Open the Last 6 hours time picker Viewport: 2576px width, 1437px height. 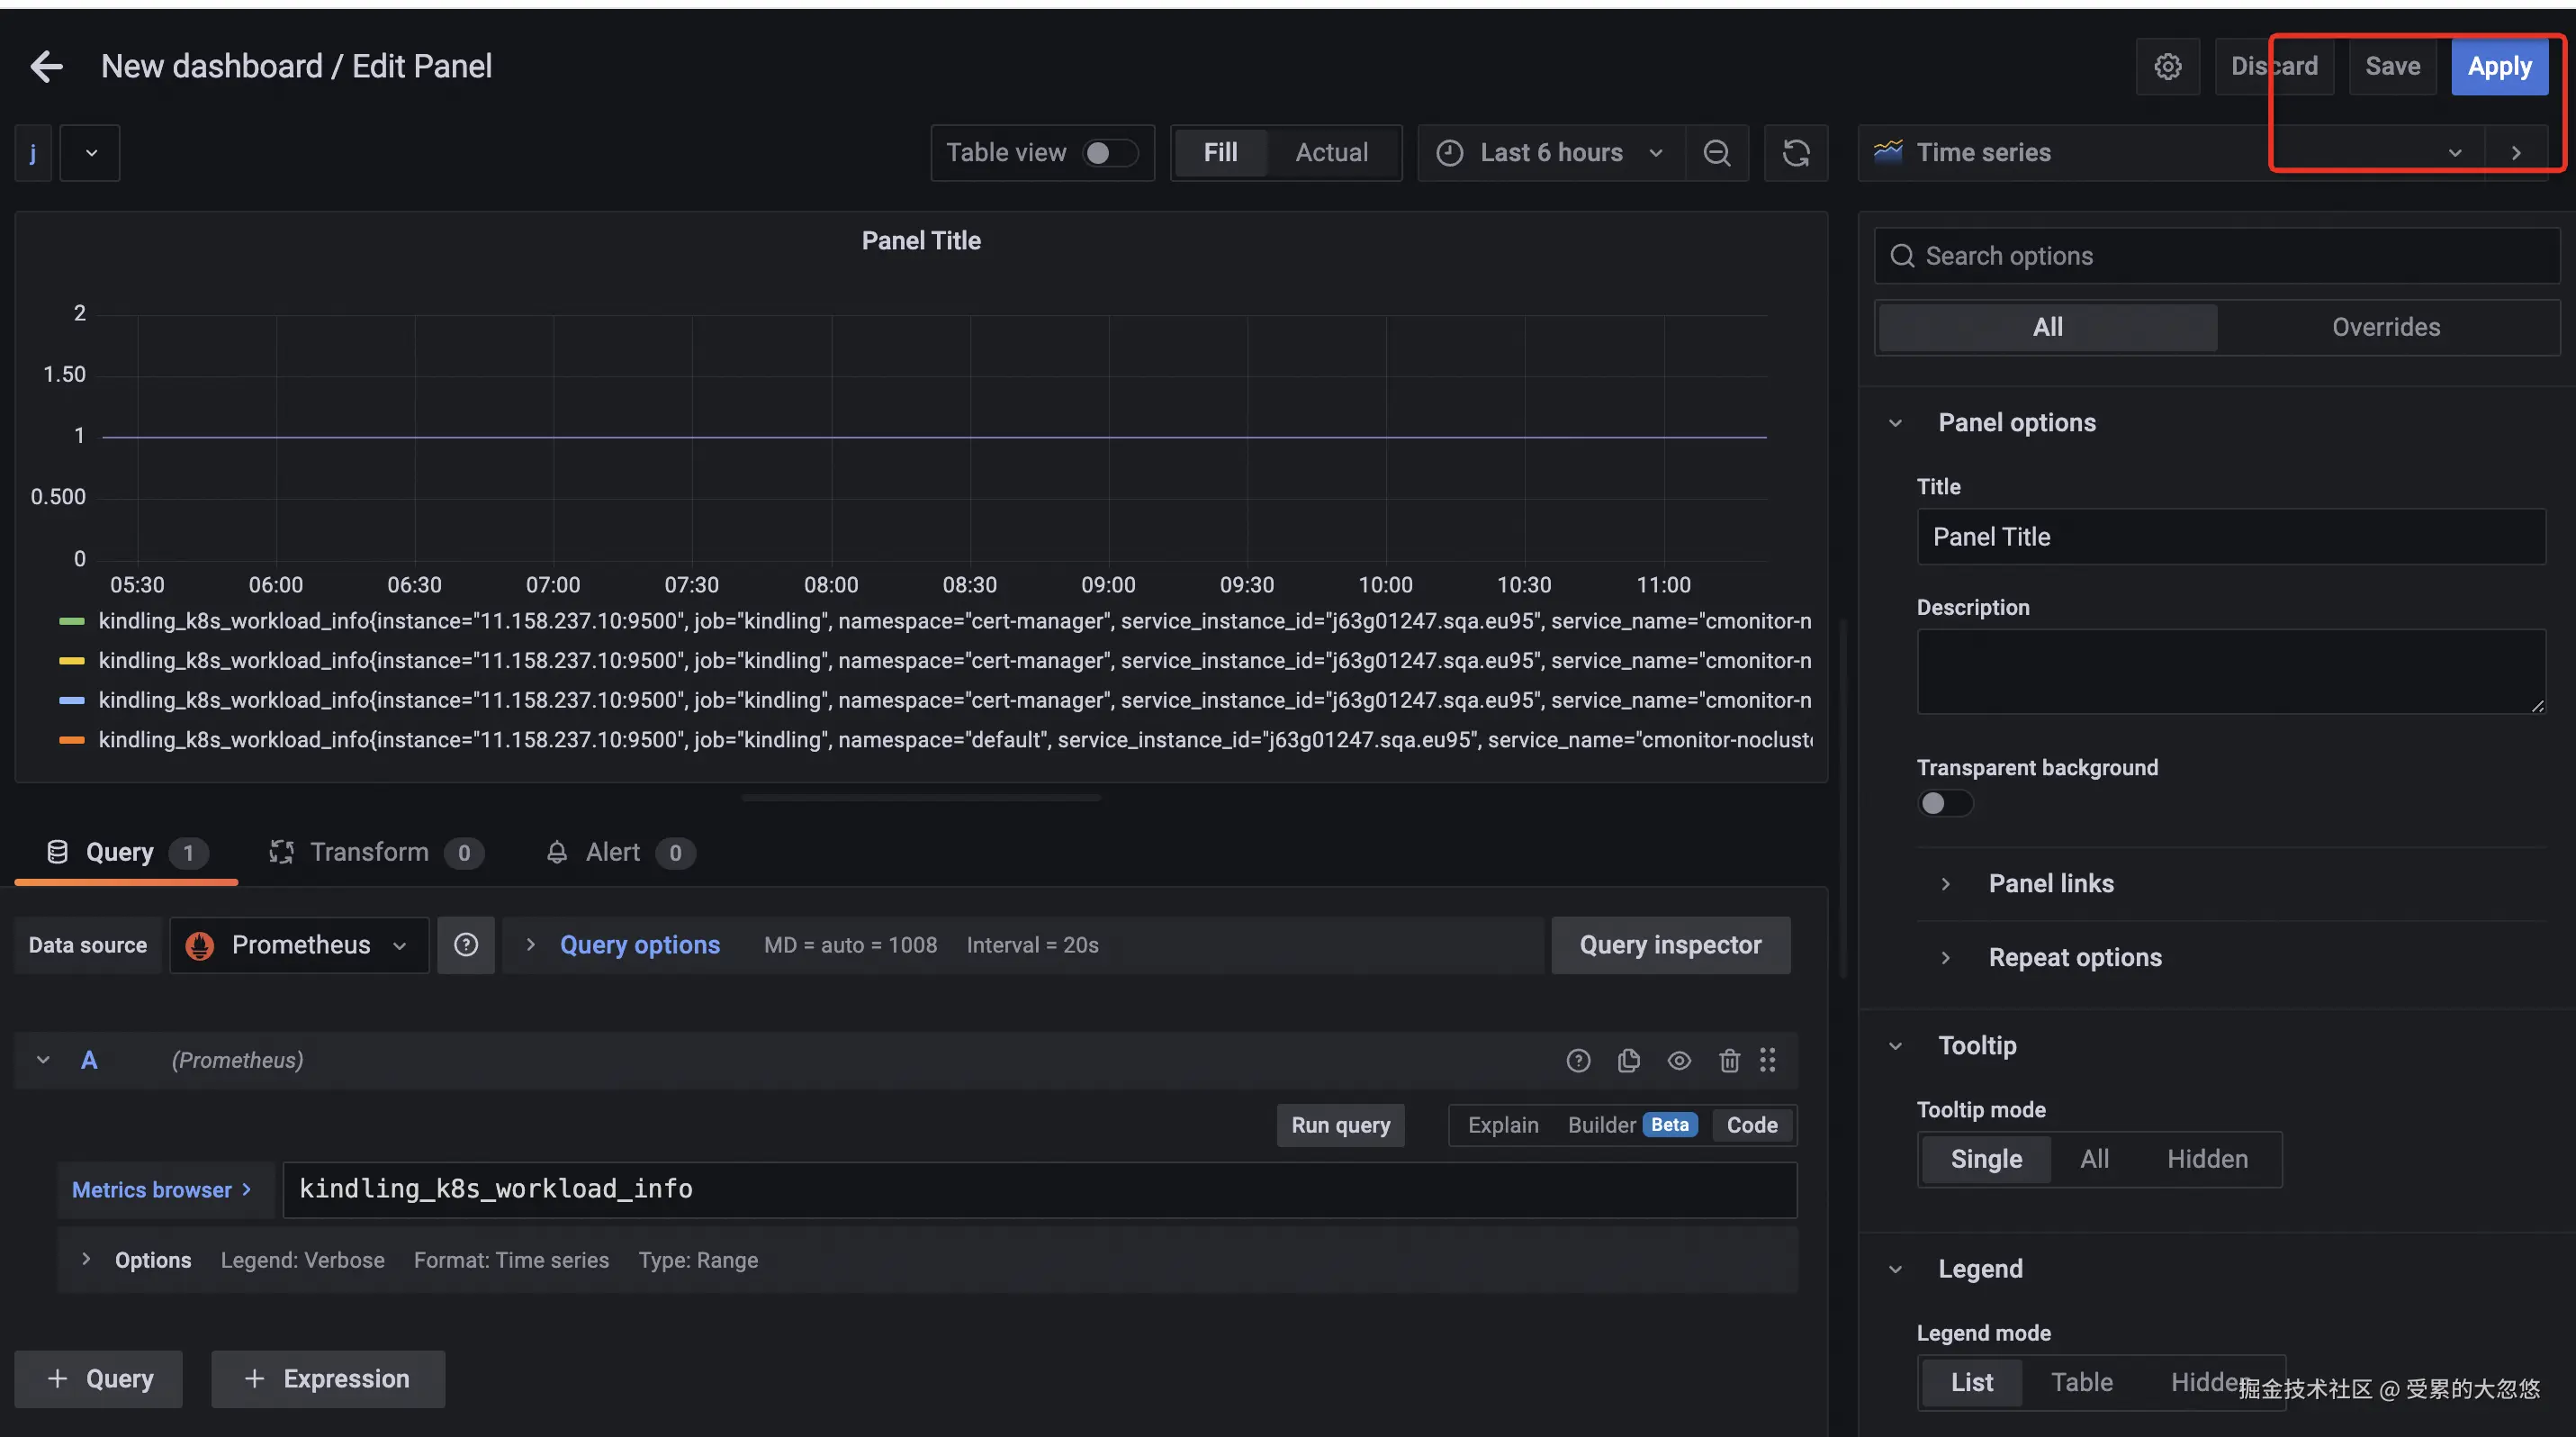pos(1550,152)
